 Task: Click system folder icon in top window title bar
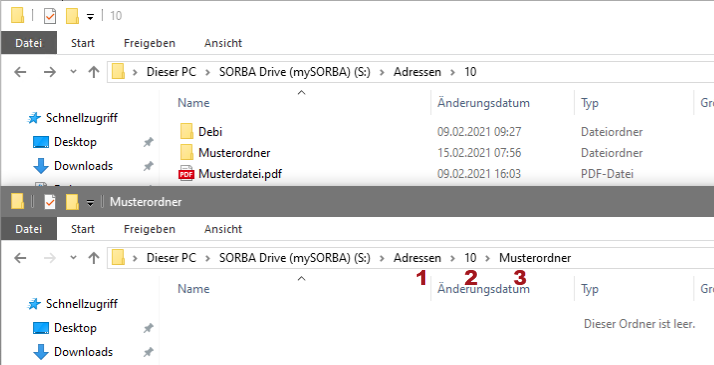pyautogui.click(x=18, y=15)
